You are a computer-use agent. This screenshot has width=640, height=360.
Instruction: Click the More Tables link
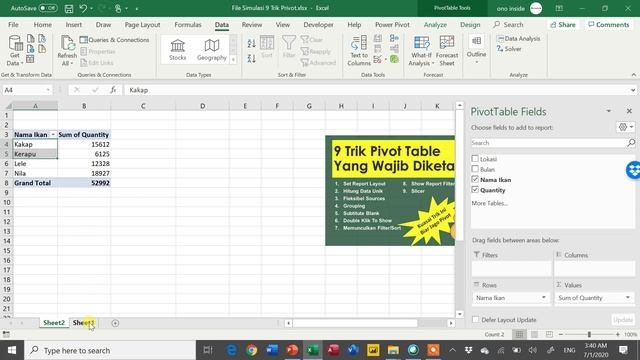490,203
